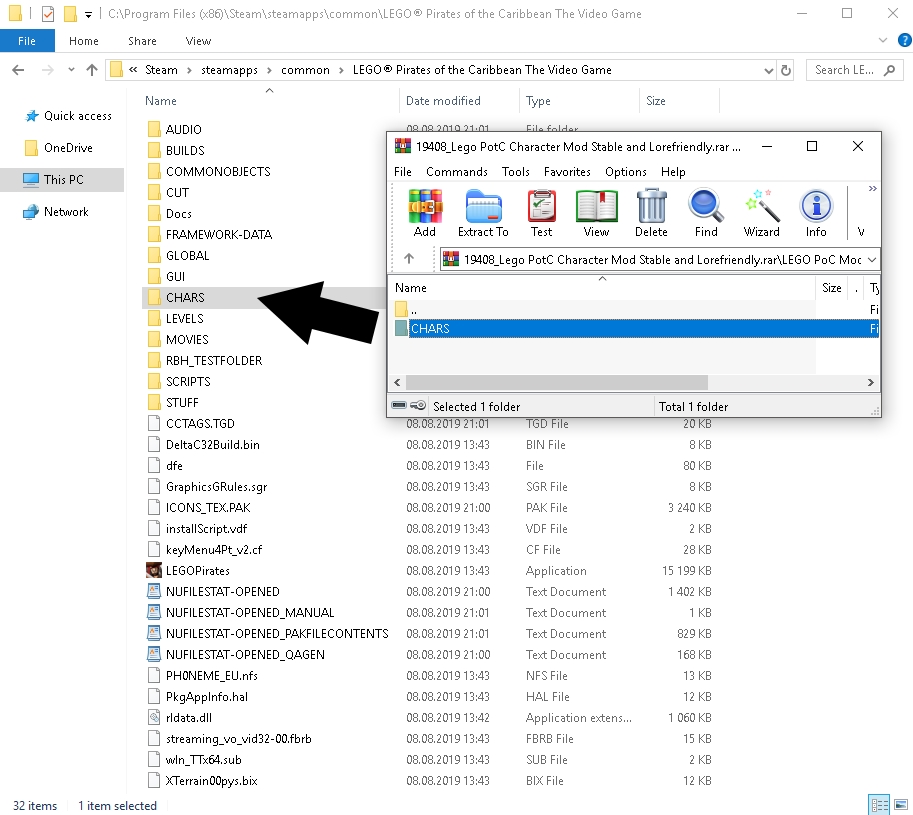The height and width of the screenshot is (815, 913).
Task: Click the Find magnifier icon in WinRAR
Action: coord(706,213)
